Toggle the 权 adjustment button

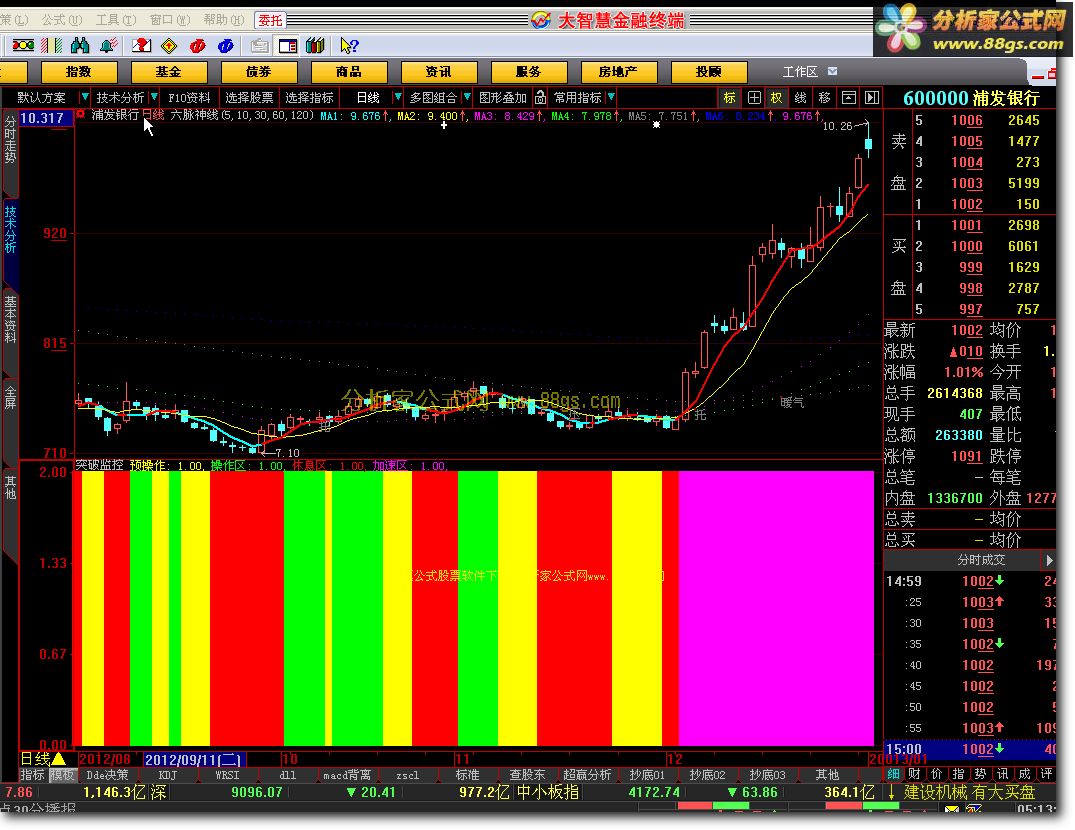click(x=776, y=98)
